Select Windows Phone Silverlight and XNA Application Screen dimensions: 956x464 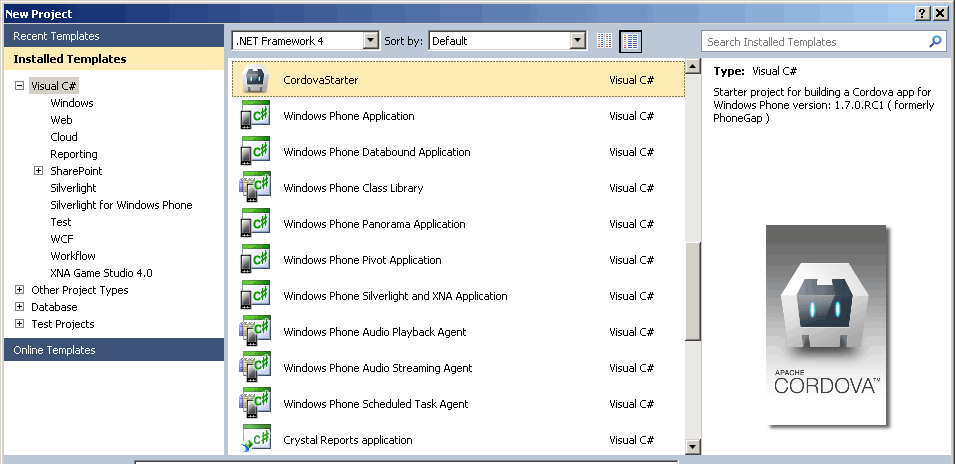coord(395,296)
